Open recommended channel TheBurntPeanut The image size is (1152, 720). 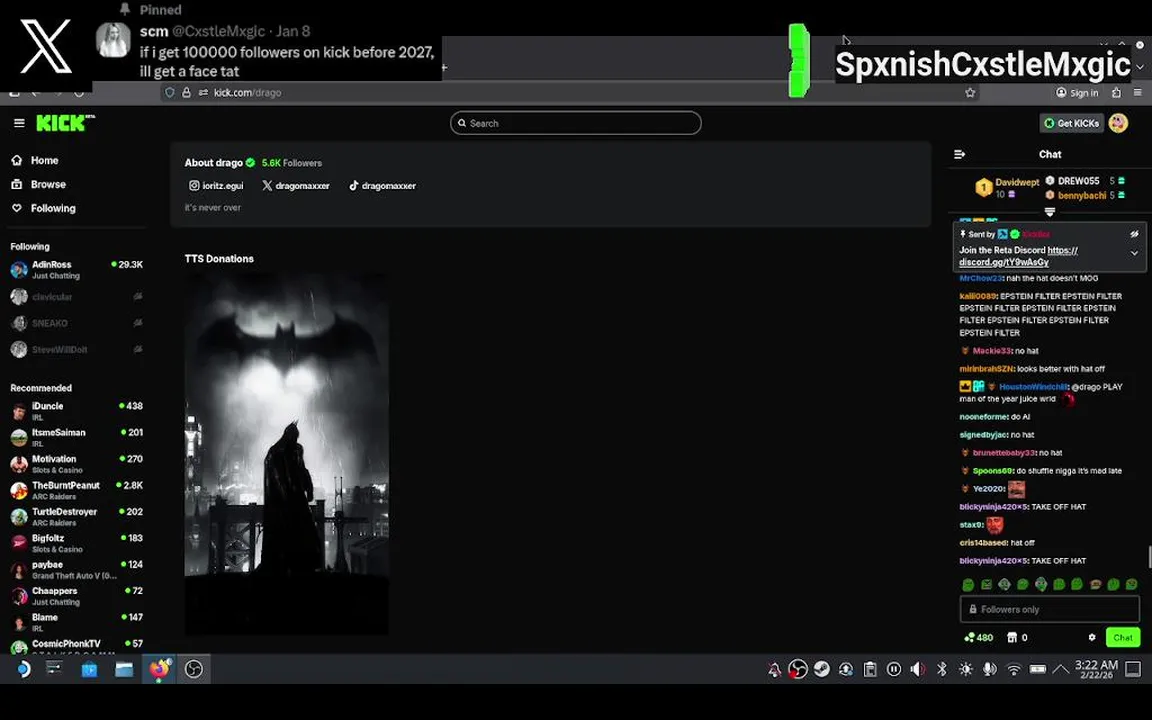(76, 490)
